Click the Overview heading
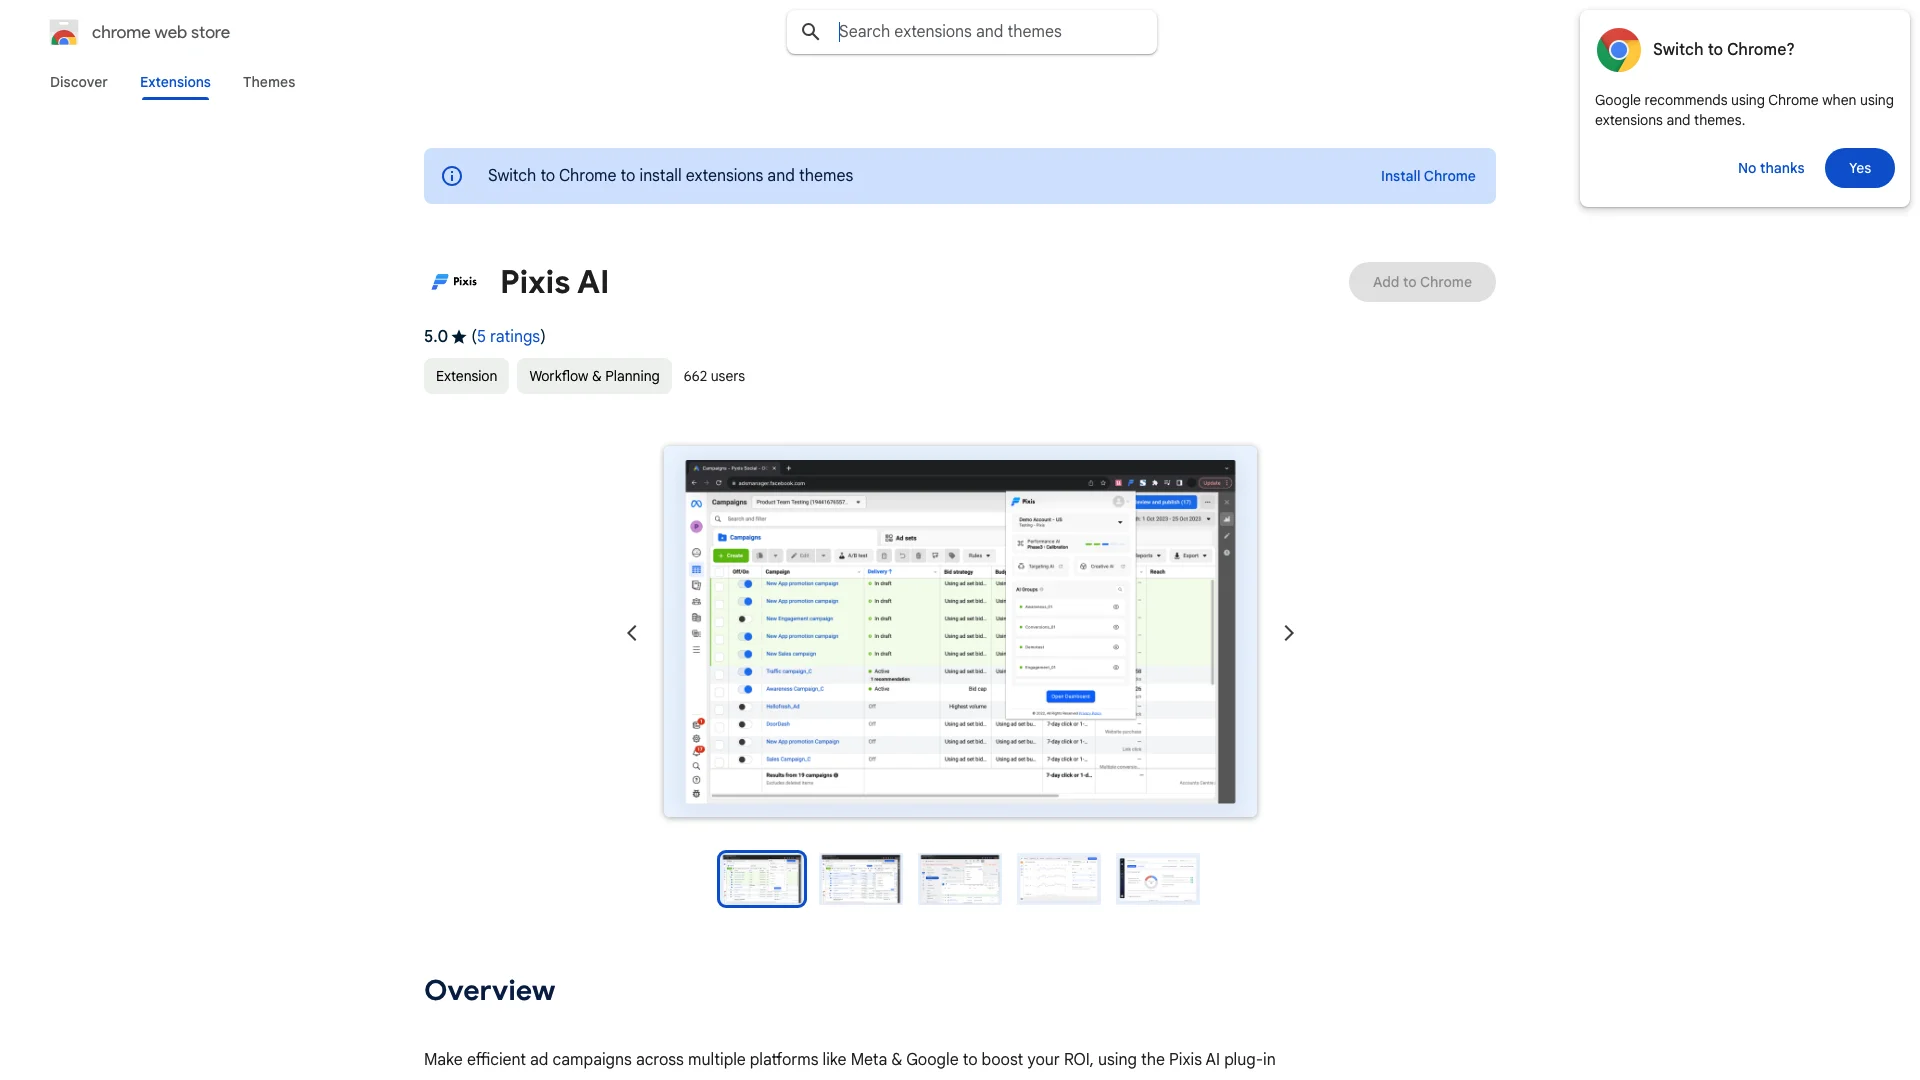 click(x=489, y=990)
